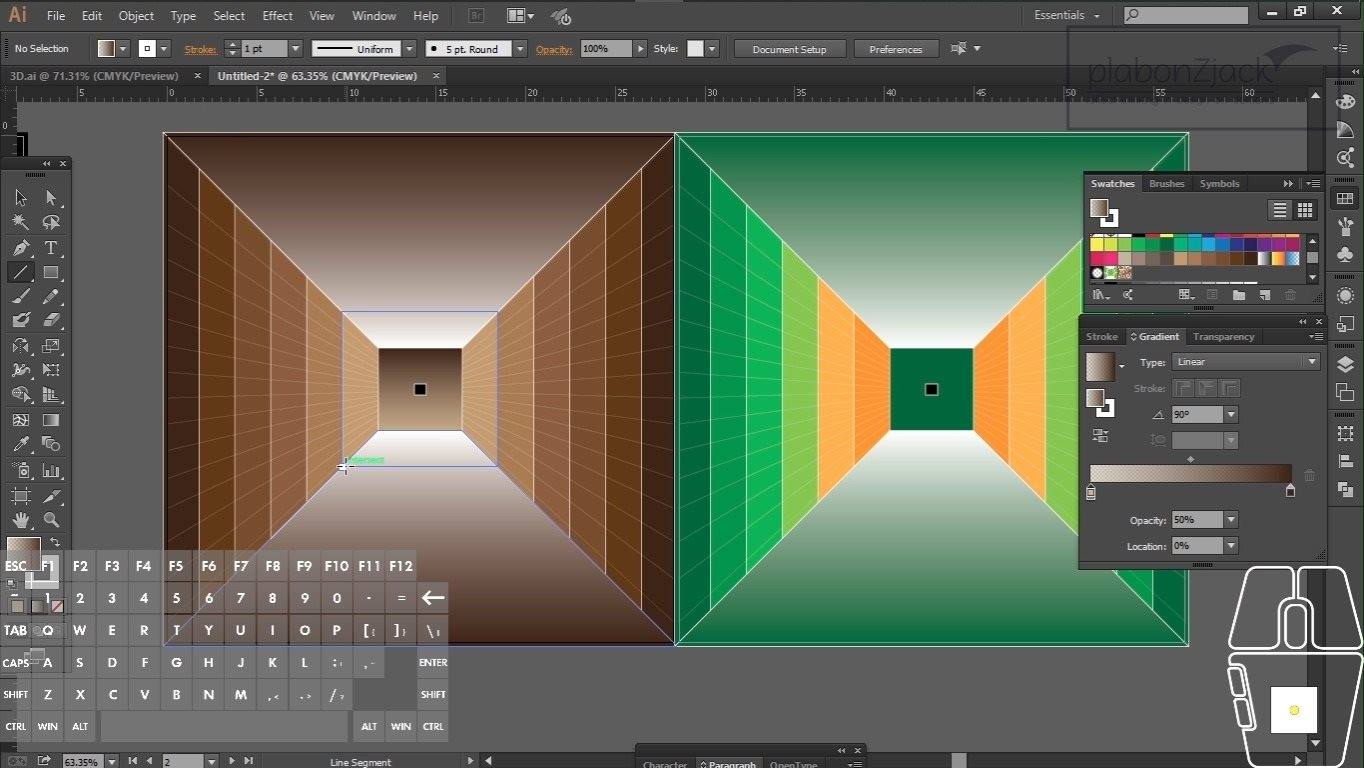Switch to the 3D.ai document tab
The image size is (1364, 768).
(93, 76)
